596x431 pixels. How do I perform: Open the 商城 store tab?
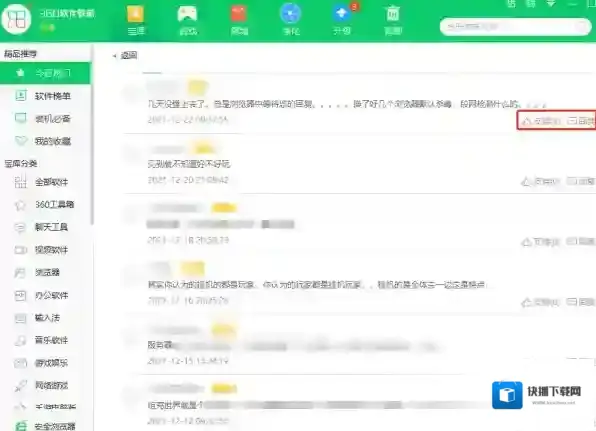coord(239,21)
